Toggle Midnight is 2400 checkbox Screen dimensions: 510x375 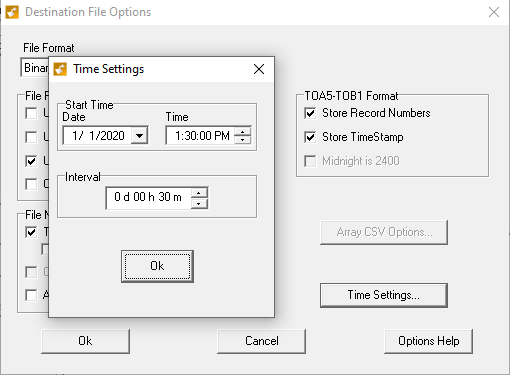[310, 161]
